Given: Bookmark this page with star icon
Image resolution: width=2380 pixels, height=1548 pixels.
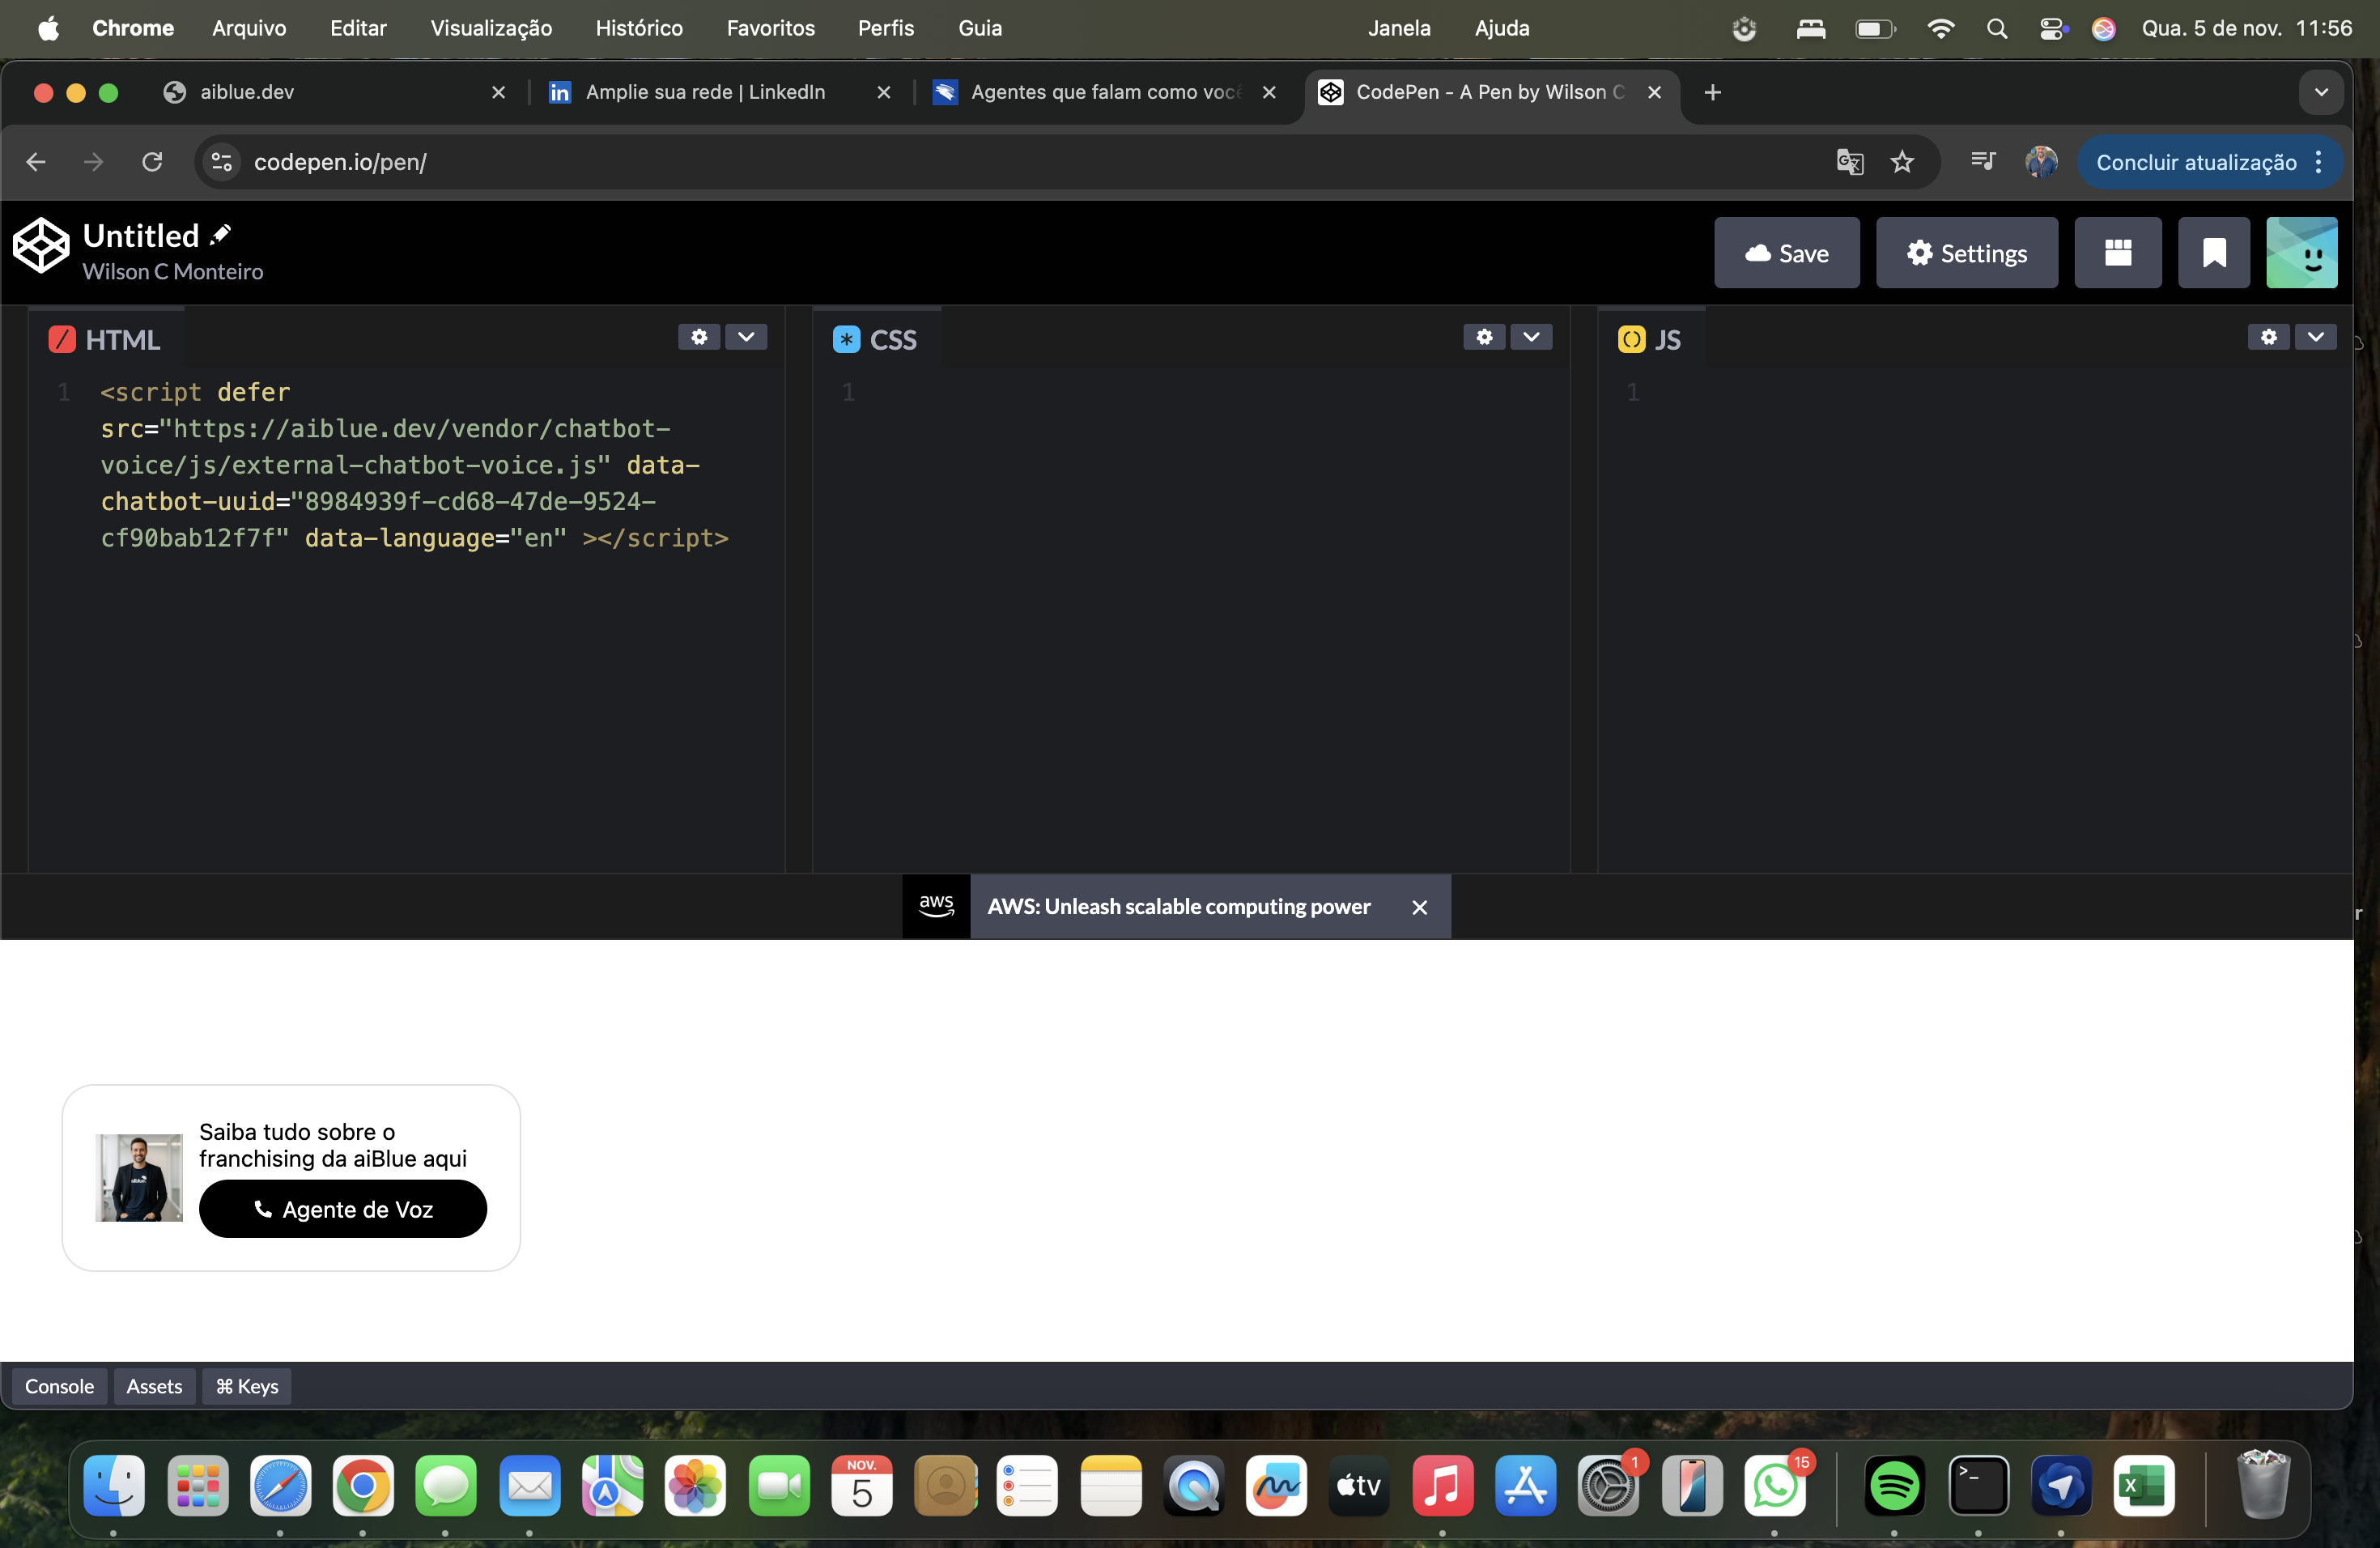Looking at the screenshot, I should coord(1902,162).
